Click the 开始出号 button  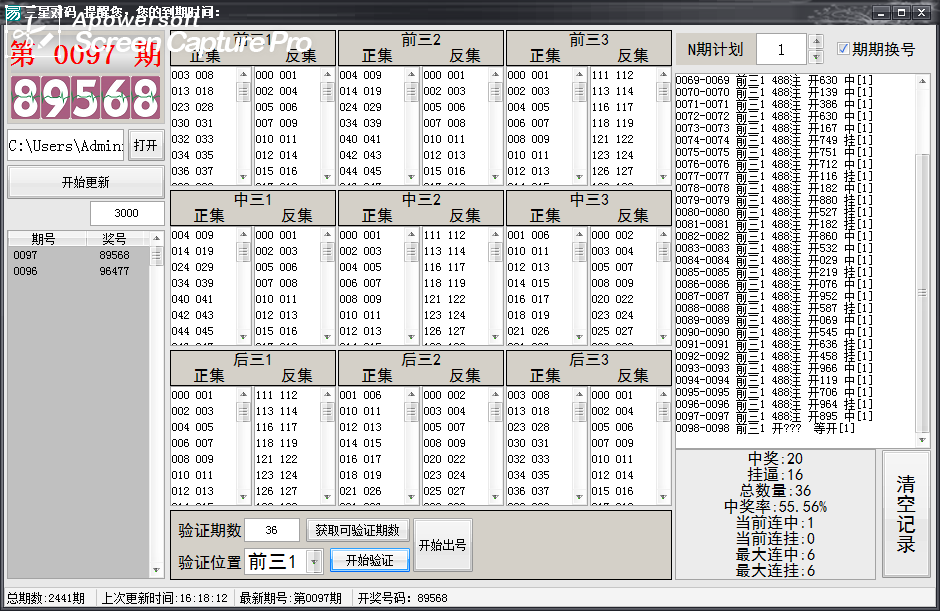point(442,545)
